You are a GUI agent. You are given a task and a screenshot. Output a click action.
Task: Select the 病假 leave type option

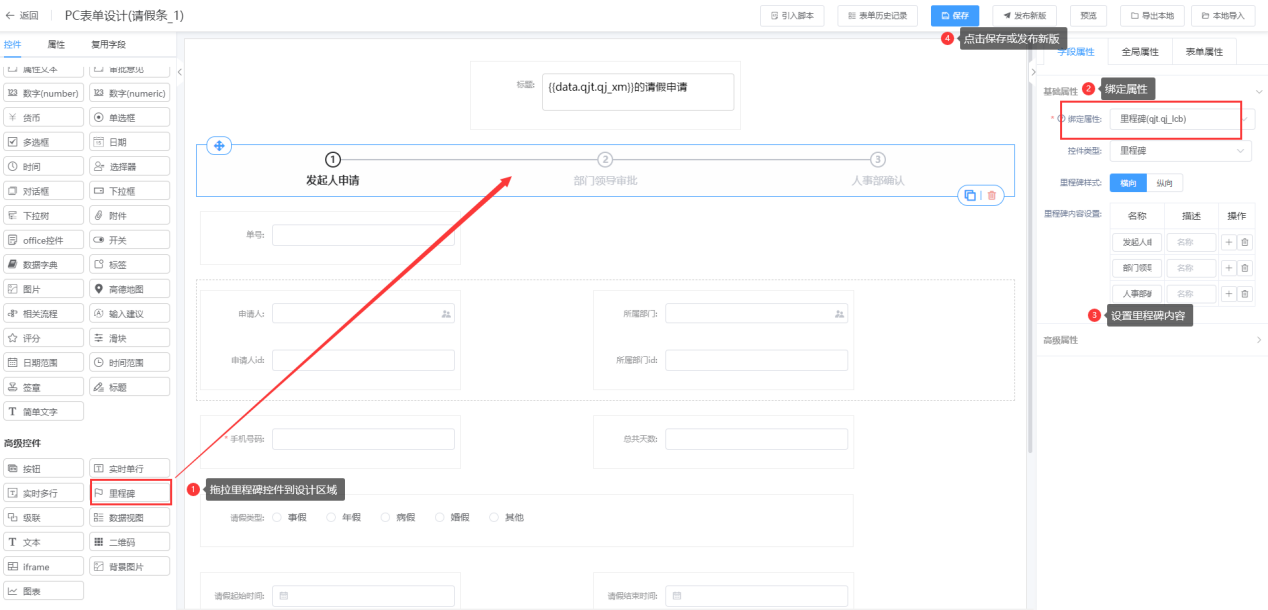coord(386,518)
